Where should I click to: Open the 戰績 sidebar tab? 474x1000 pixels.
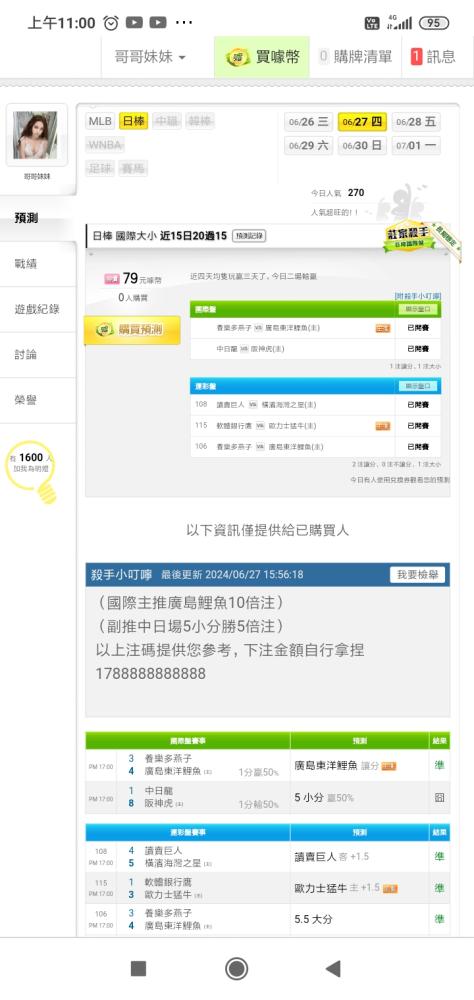(26, 263)
